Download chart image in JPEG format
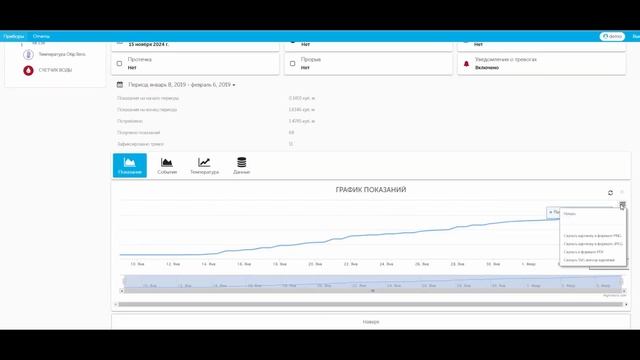This screenshot has width=640, height=360. coord(593,244)
